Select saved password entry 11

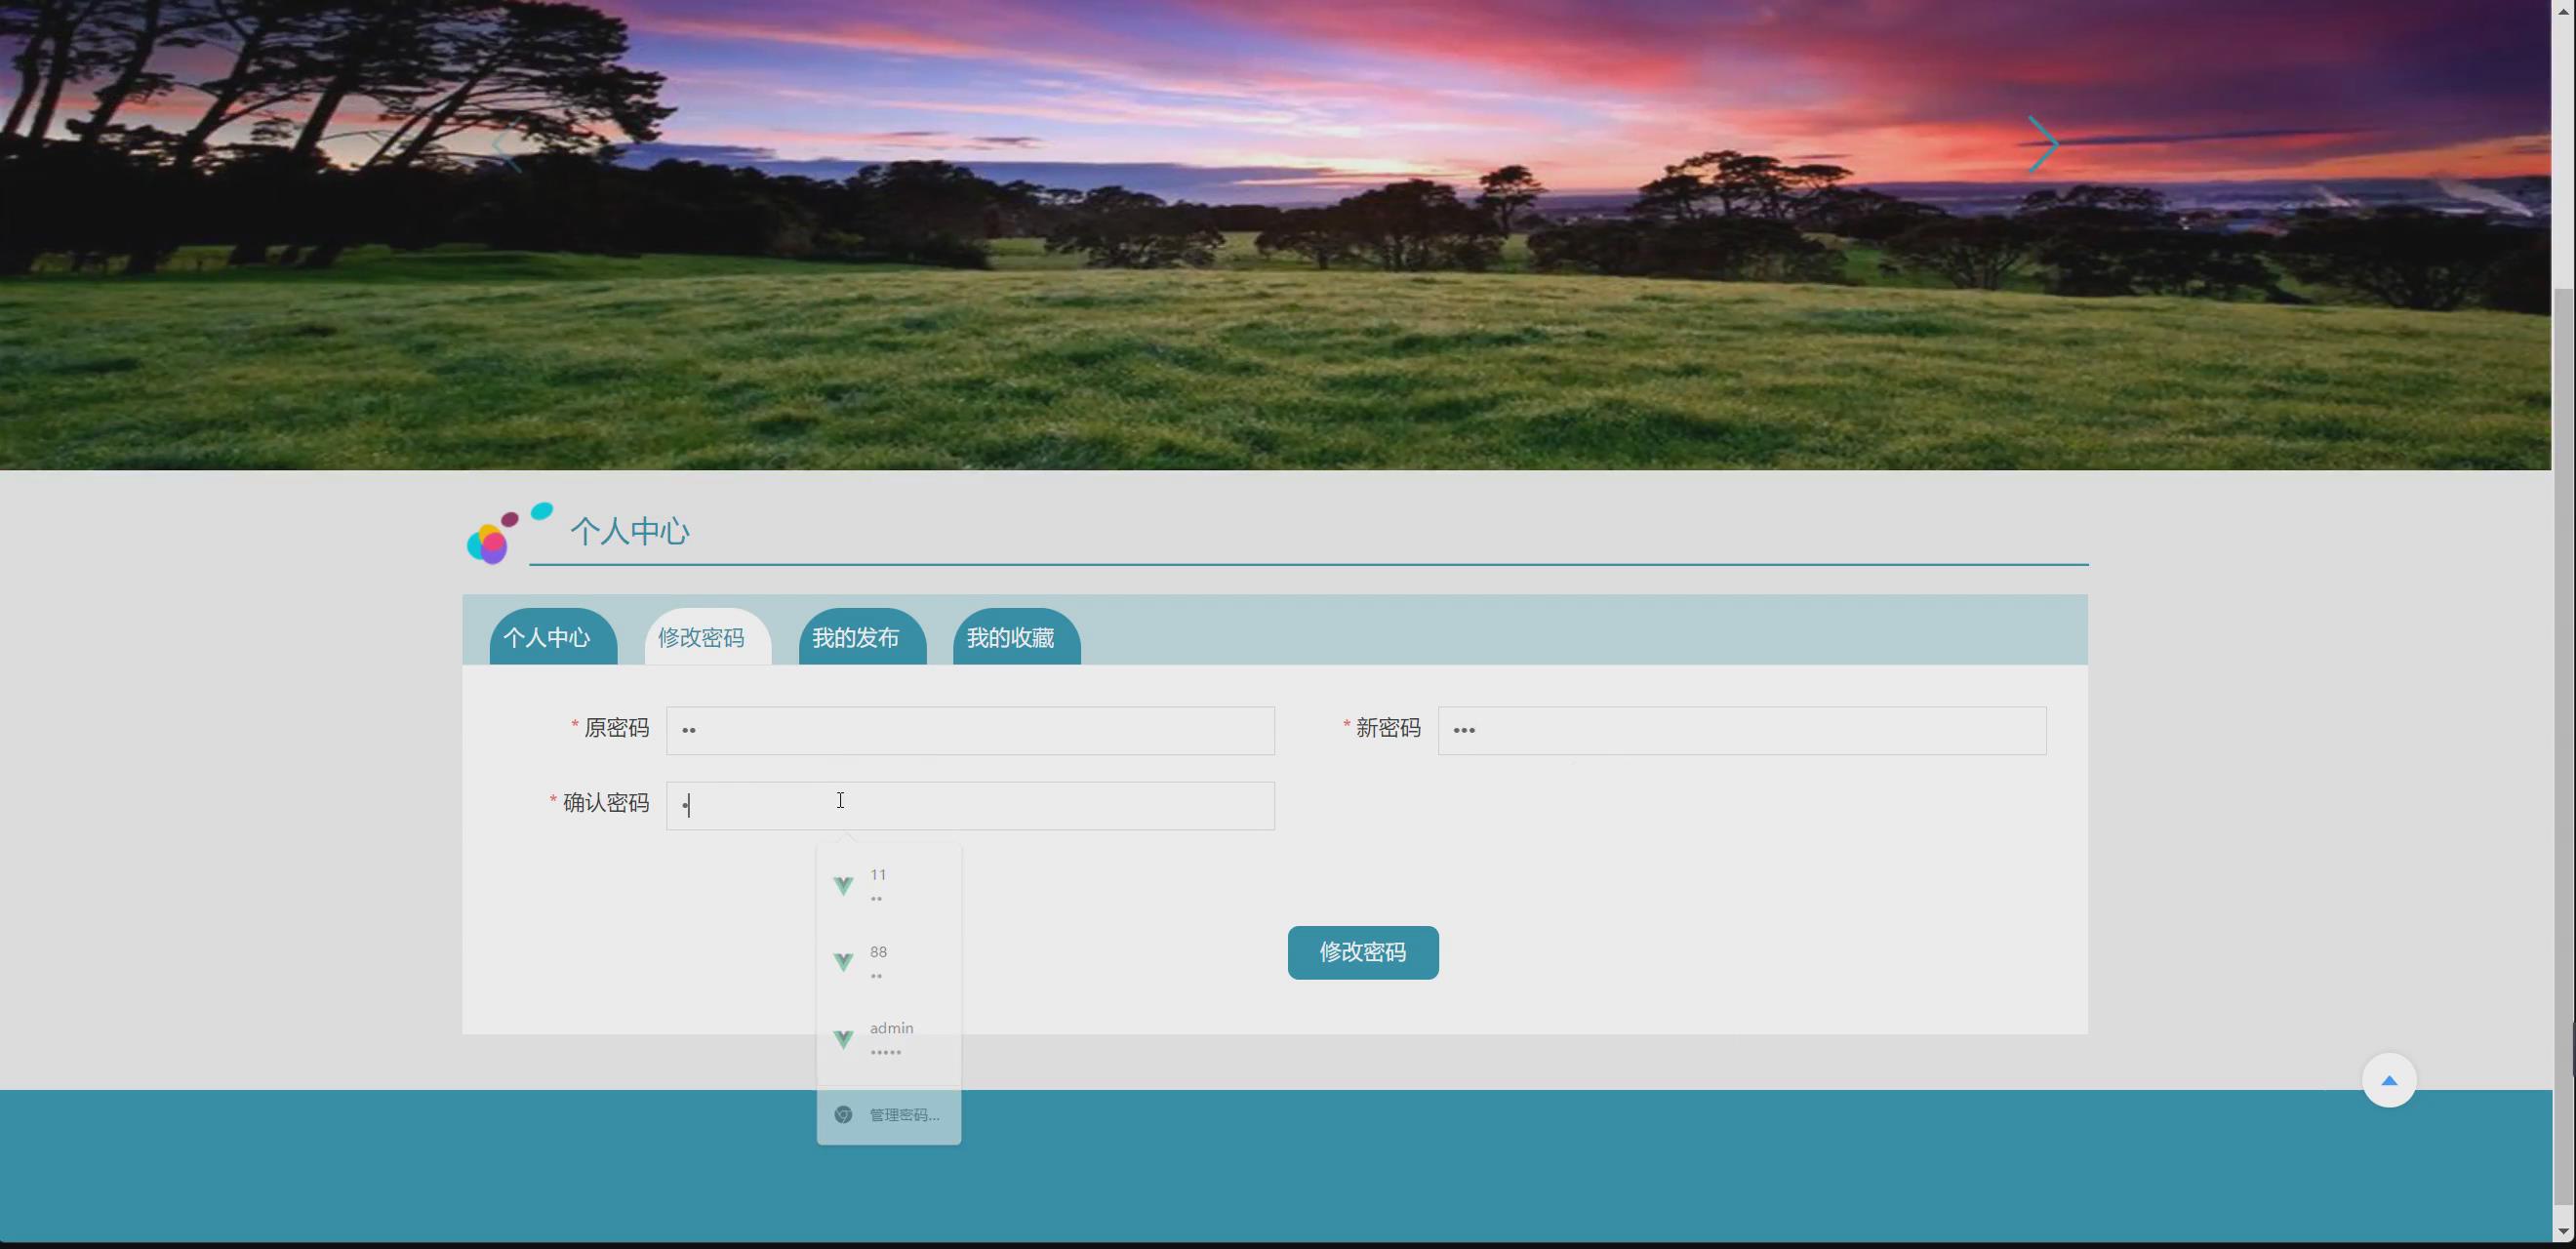point(888,885)
